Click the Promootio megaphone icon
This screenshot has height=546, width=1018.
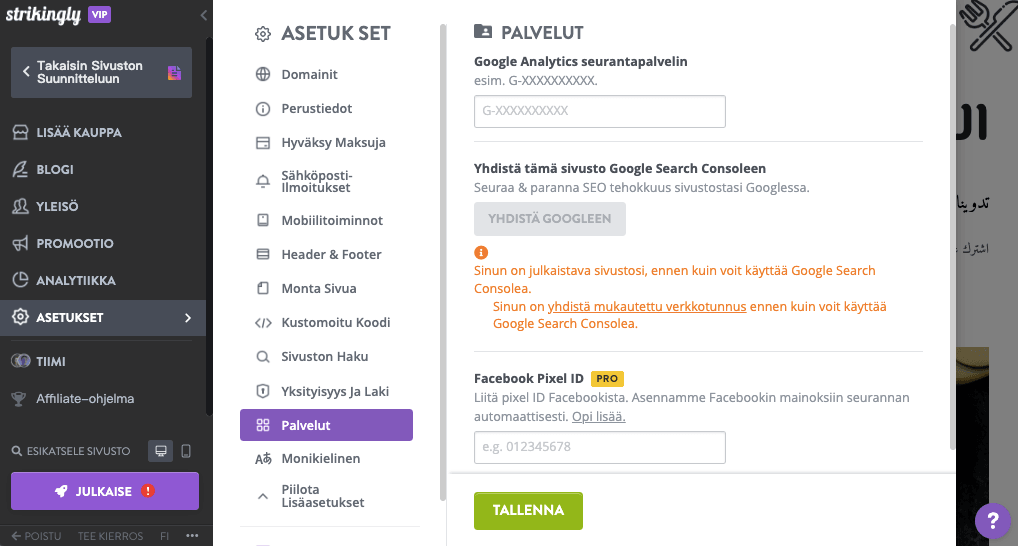[x=19, y=243]
